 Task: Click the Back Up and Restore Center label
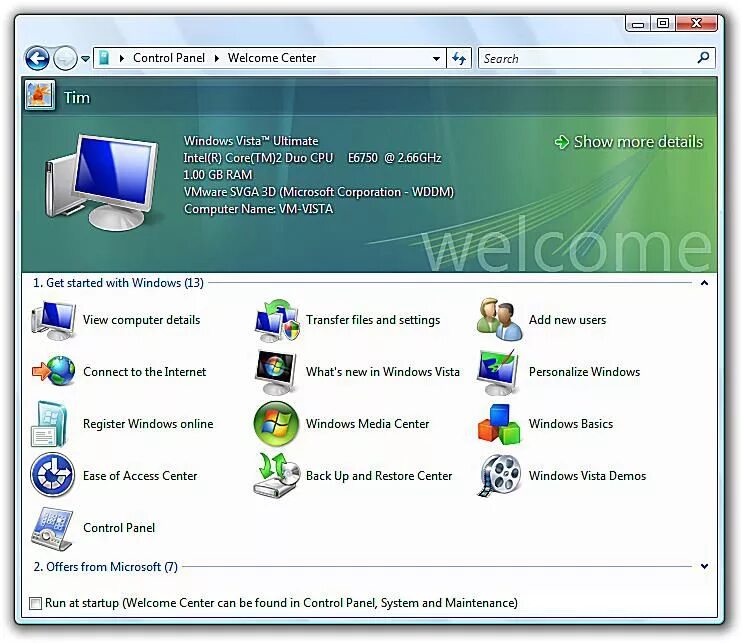(379, 476)
